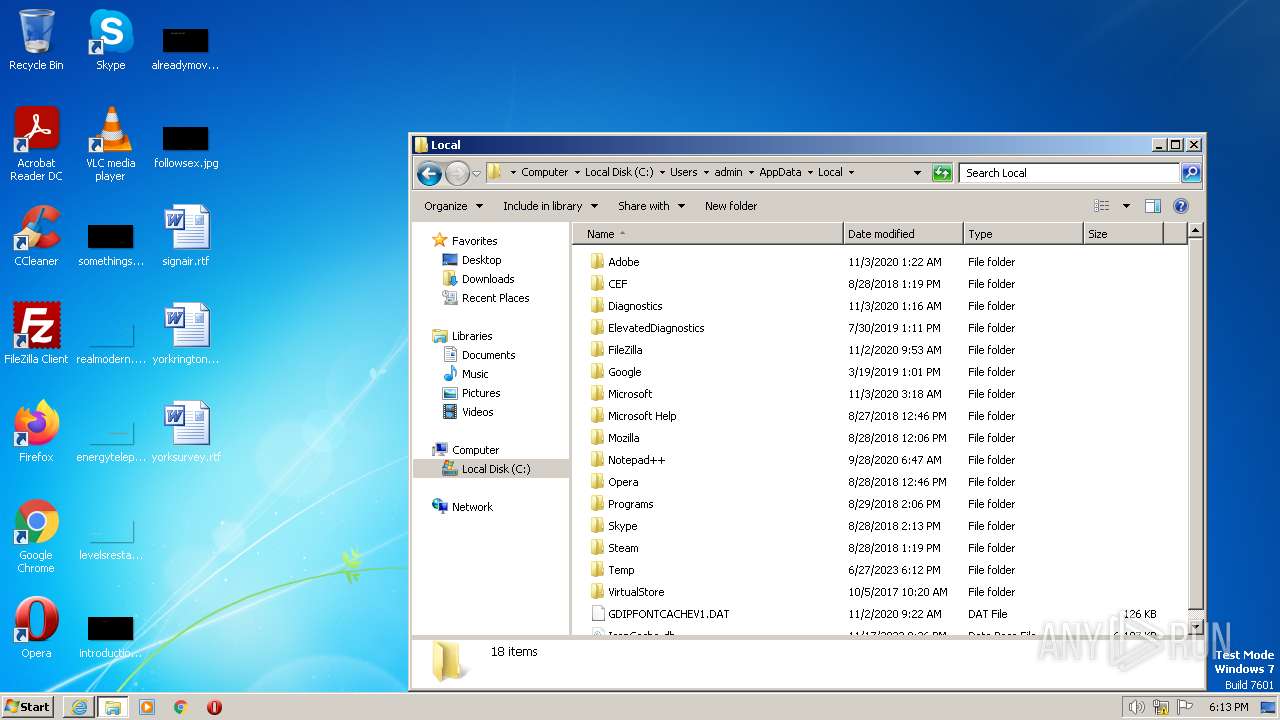
Task: Click the search magnifier icon
Action: coord(1191,173)
